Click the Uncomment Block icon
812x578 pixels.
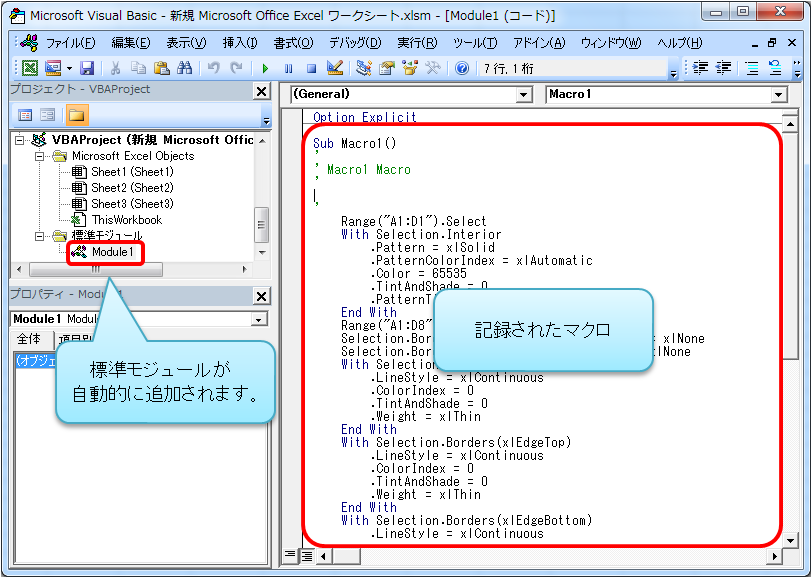pos(775,68)
